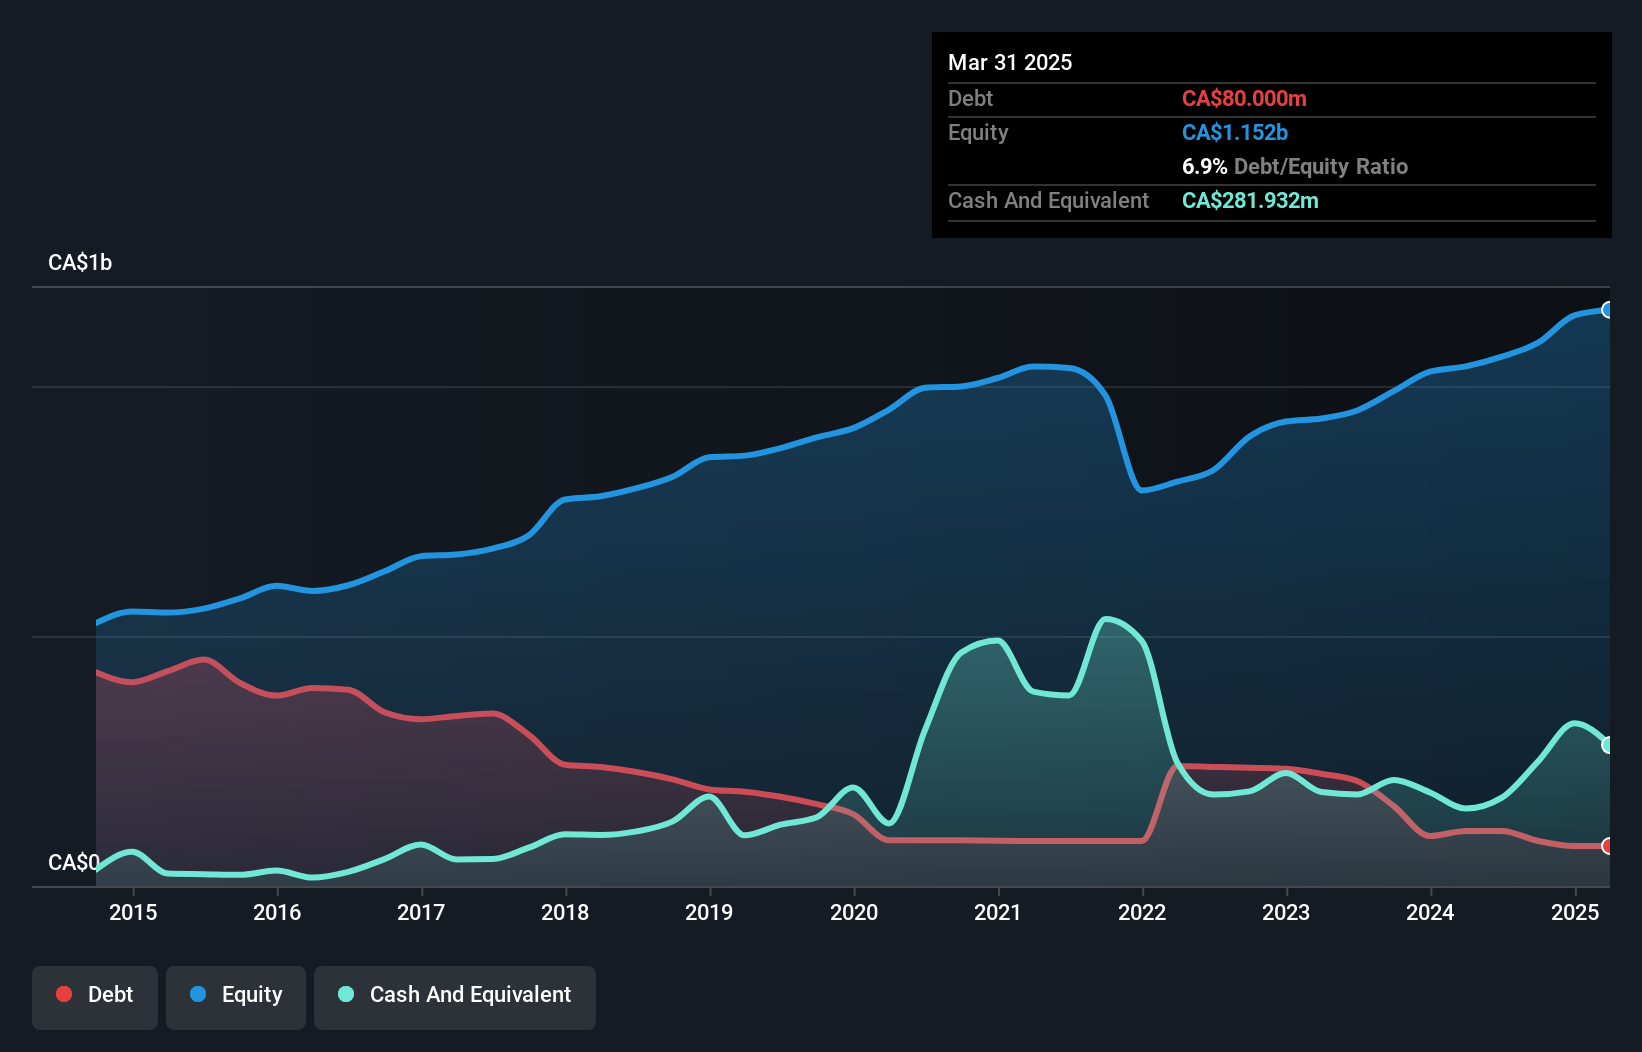Select the 2021 year label on the axis
Screen dimensions: 1642x1052
996,912
